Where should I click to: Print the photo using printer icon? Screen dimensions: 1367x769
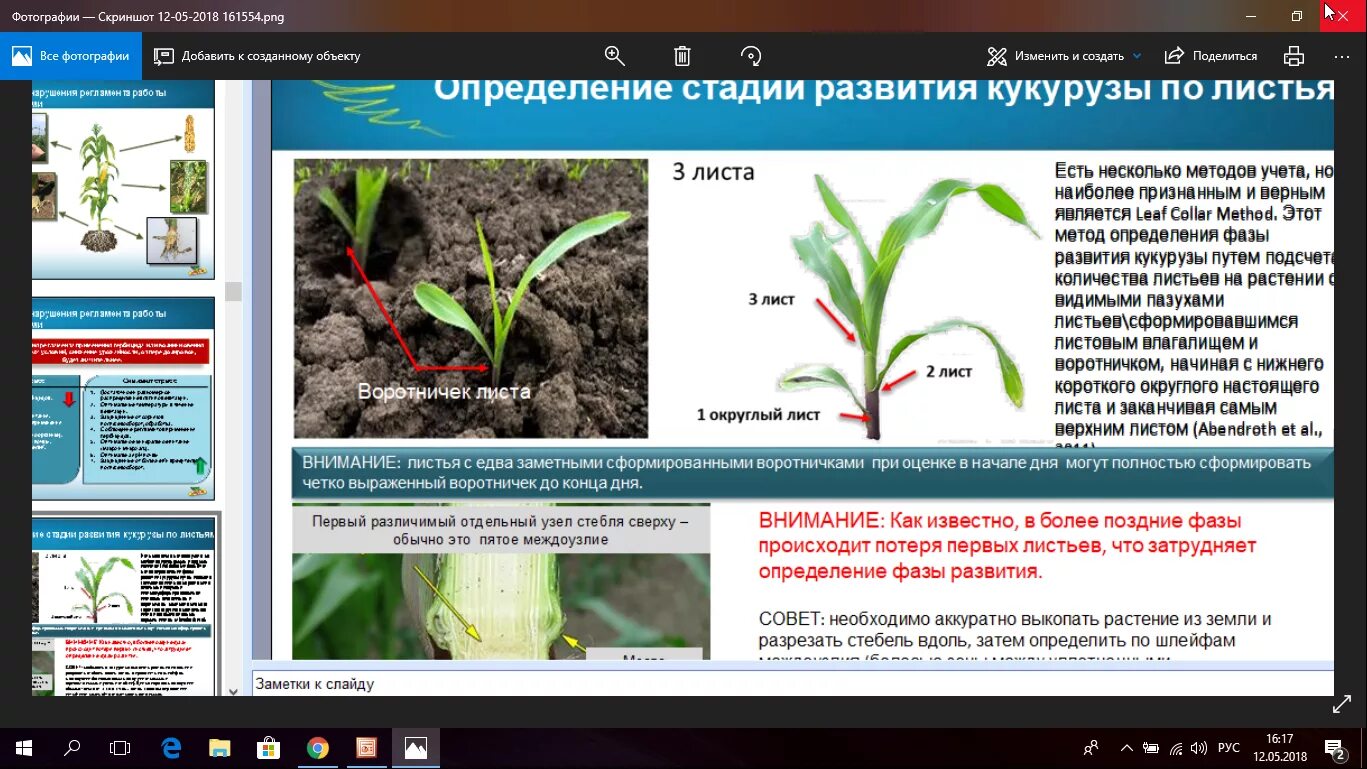(x=1294, y=56)
